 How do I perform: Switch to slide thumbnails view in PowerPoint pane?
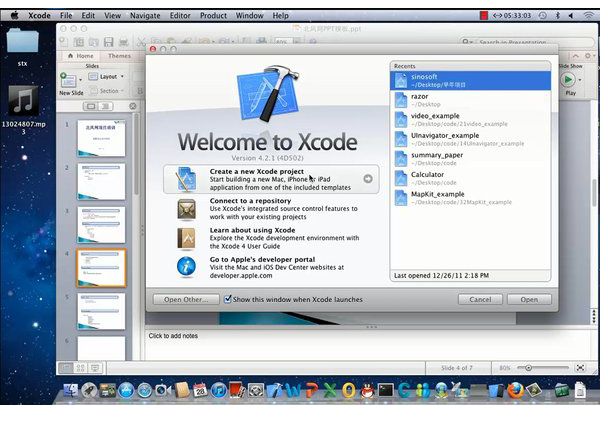92,106
